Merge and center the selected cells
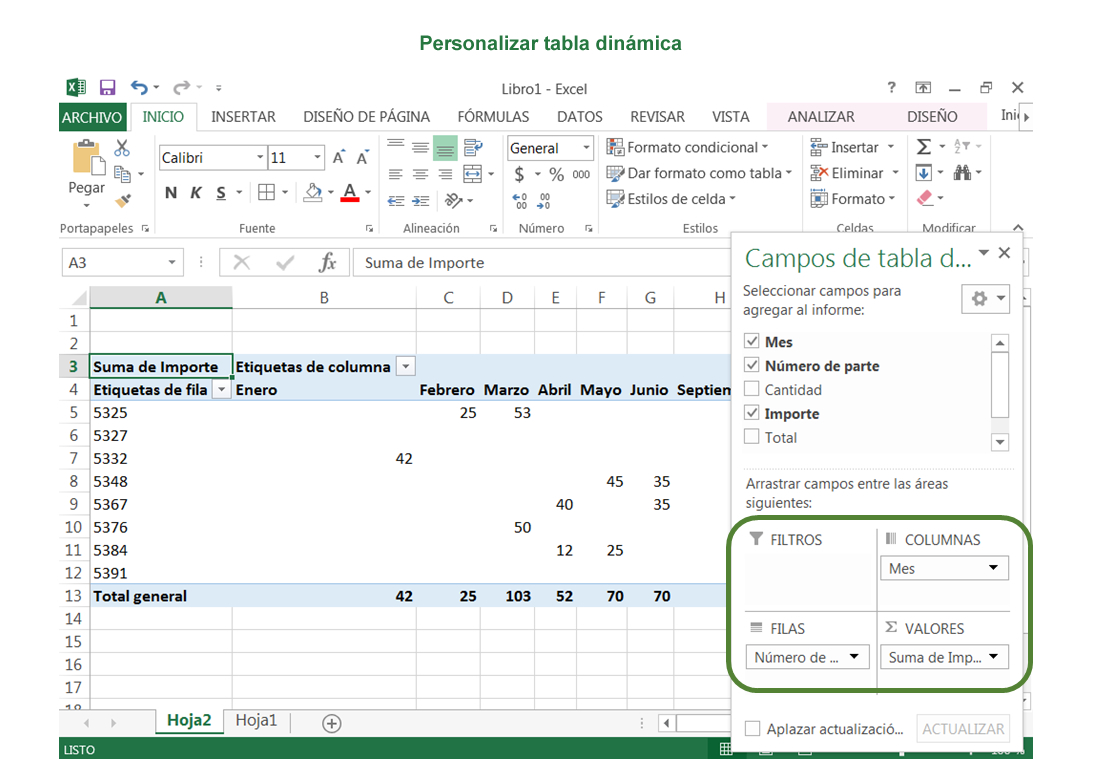Image resolution: width=1100 pixels, height=767 pixels. point(473,174)
